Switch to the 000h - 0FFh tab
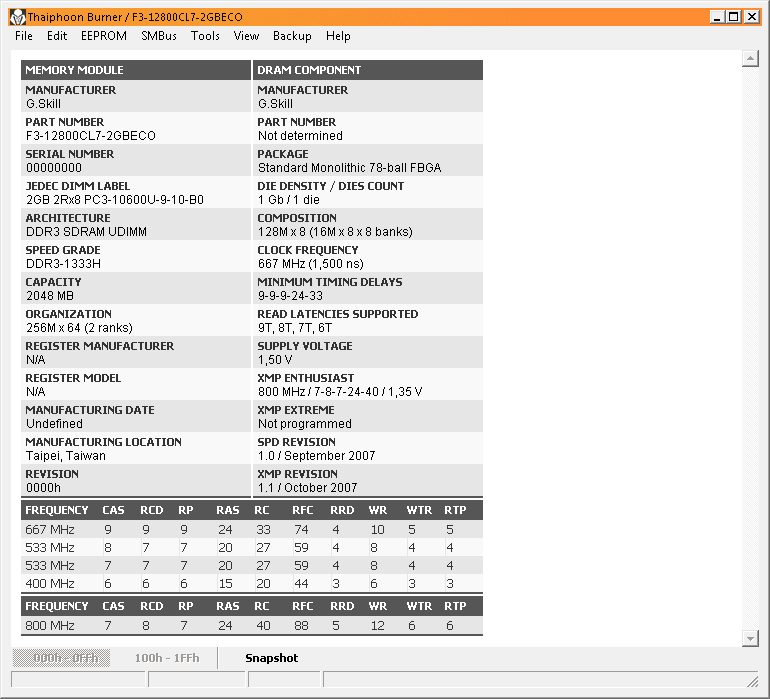Viewport: 770px width, 699px height. (x=61, y=658)
